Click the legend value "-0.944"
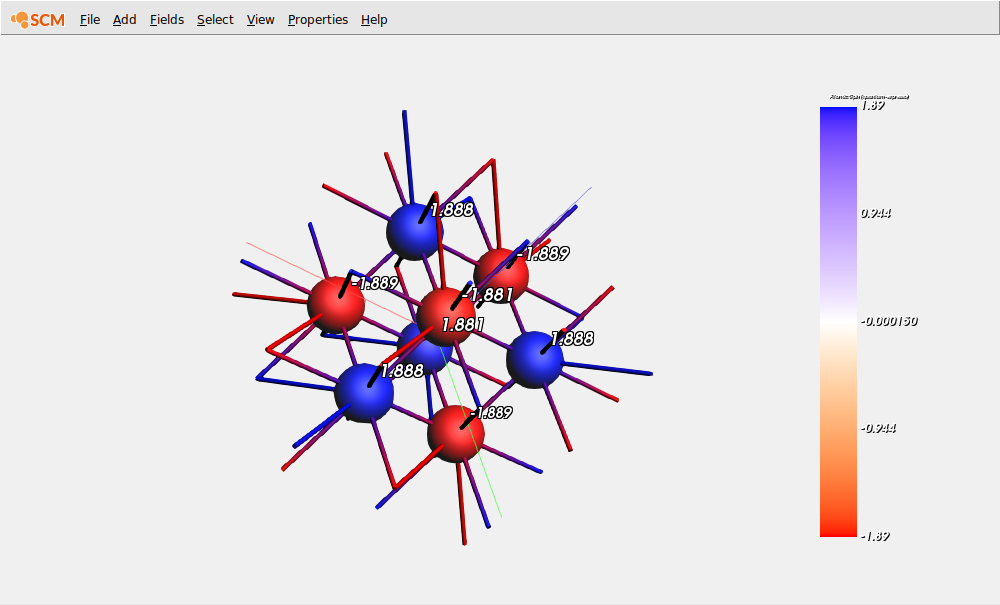 pyautogui.click(x=878, y=428)
